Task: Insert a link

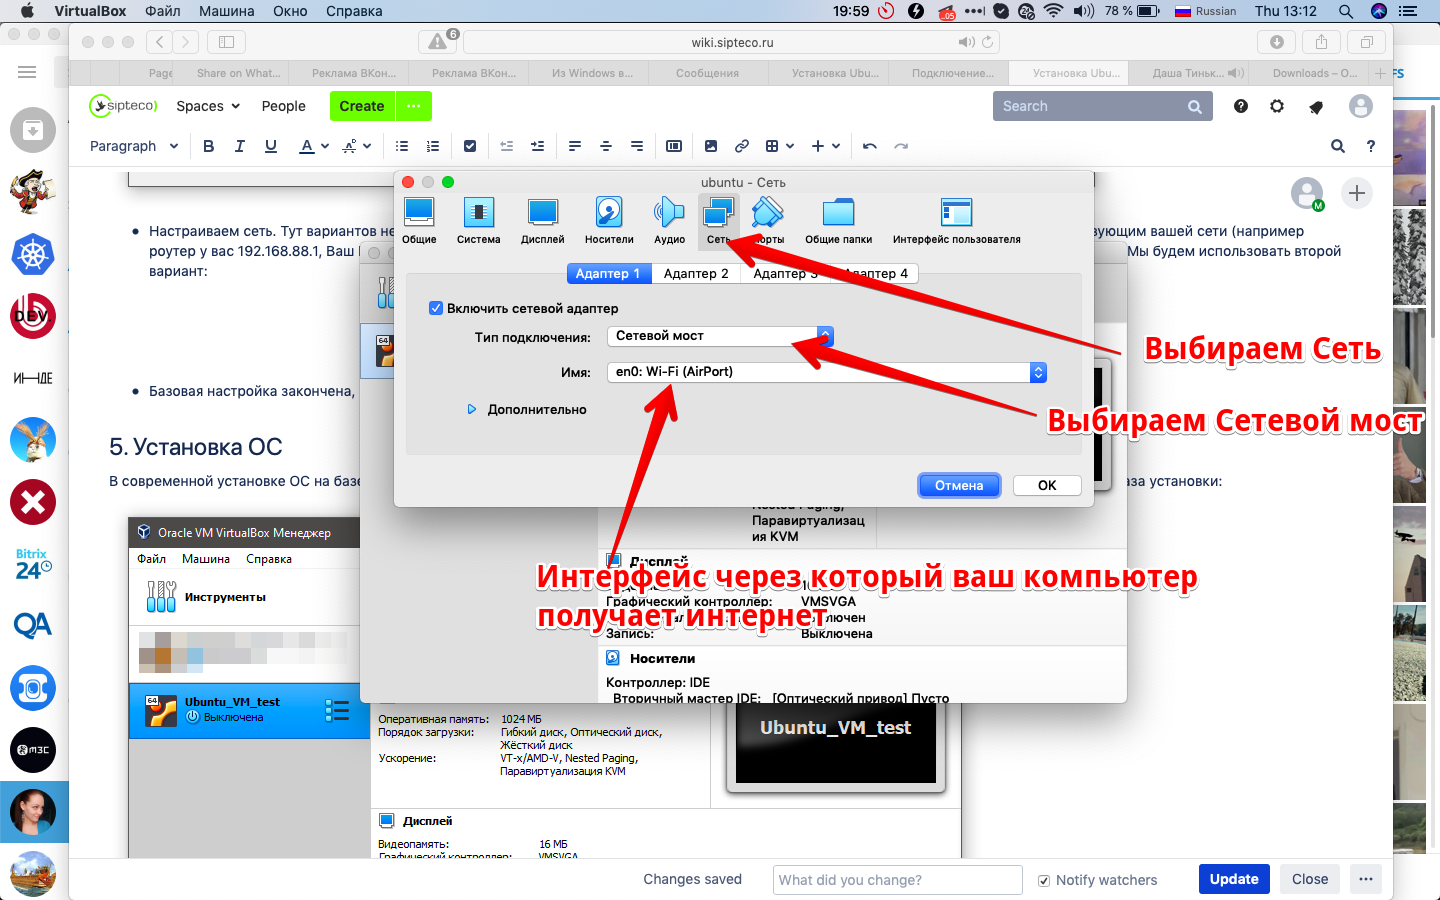Action: pyautogui.click(x=742, y=146)
